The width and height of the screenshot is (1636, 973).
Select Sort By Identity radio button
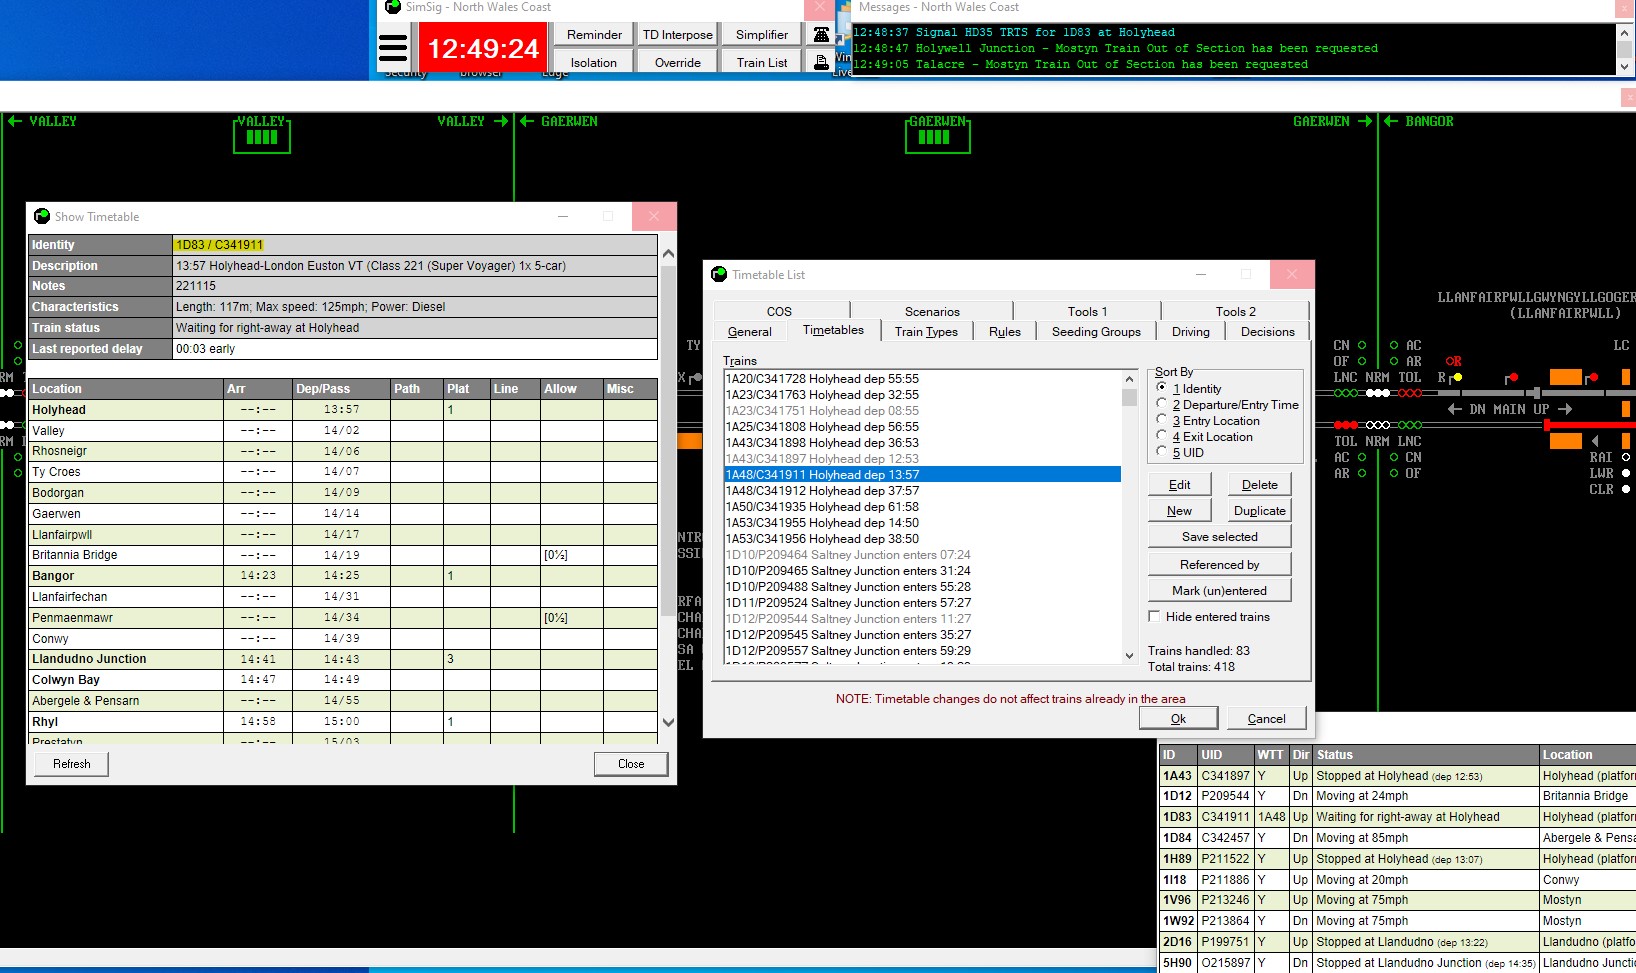(x=1161, y=387)
